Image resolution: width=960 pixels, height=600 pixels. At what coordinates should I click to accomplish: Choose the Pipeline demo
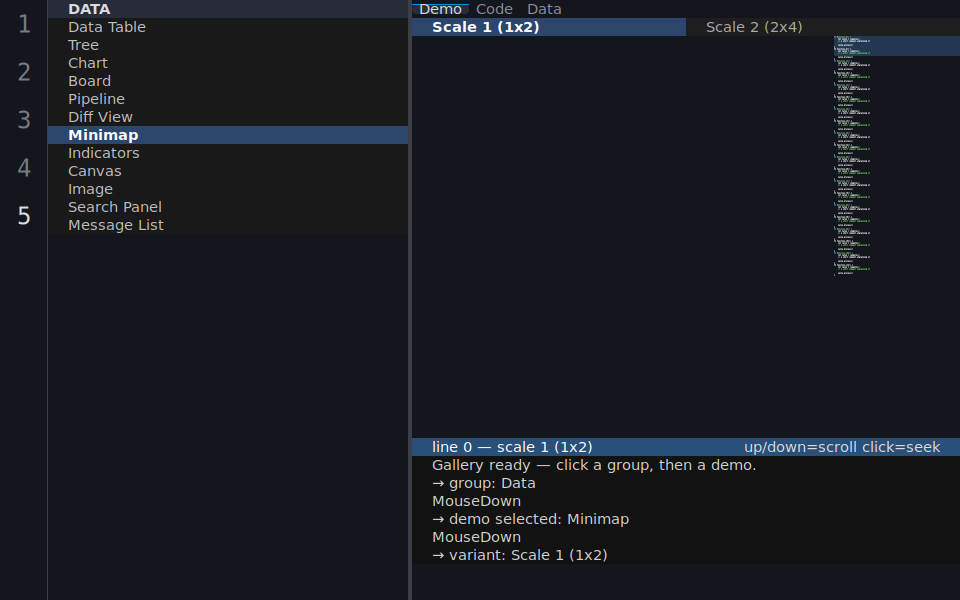228,99
